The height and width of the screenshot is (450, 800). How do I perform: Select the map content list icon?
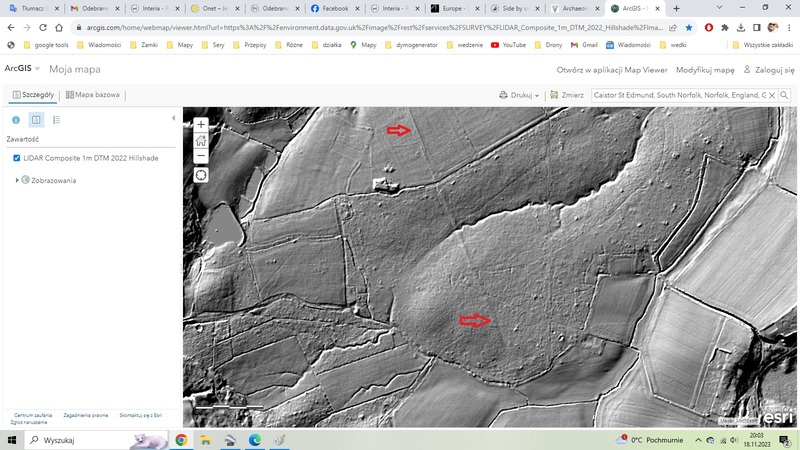pos(36,120)
